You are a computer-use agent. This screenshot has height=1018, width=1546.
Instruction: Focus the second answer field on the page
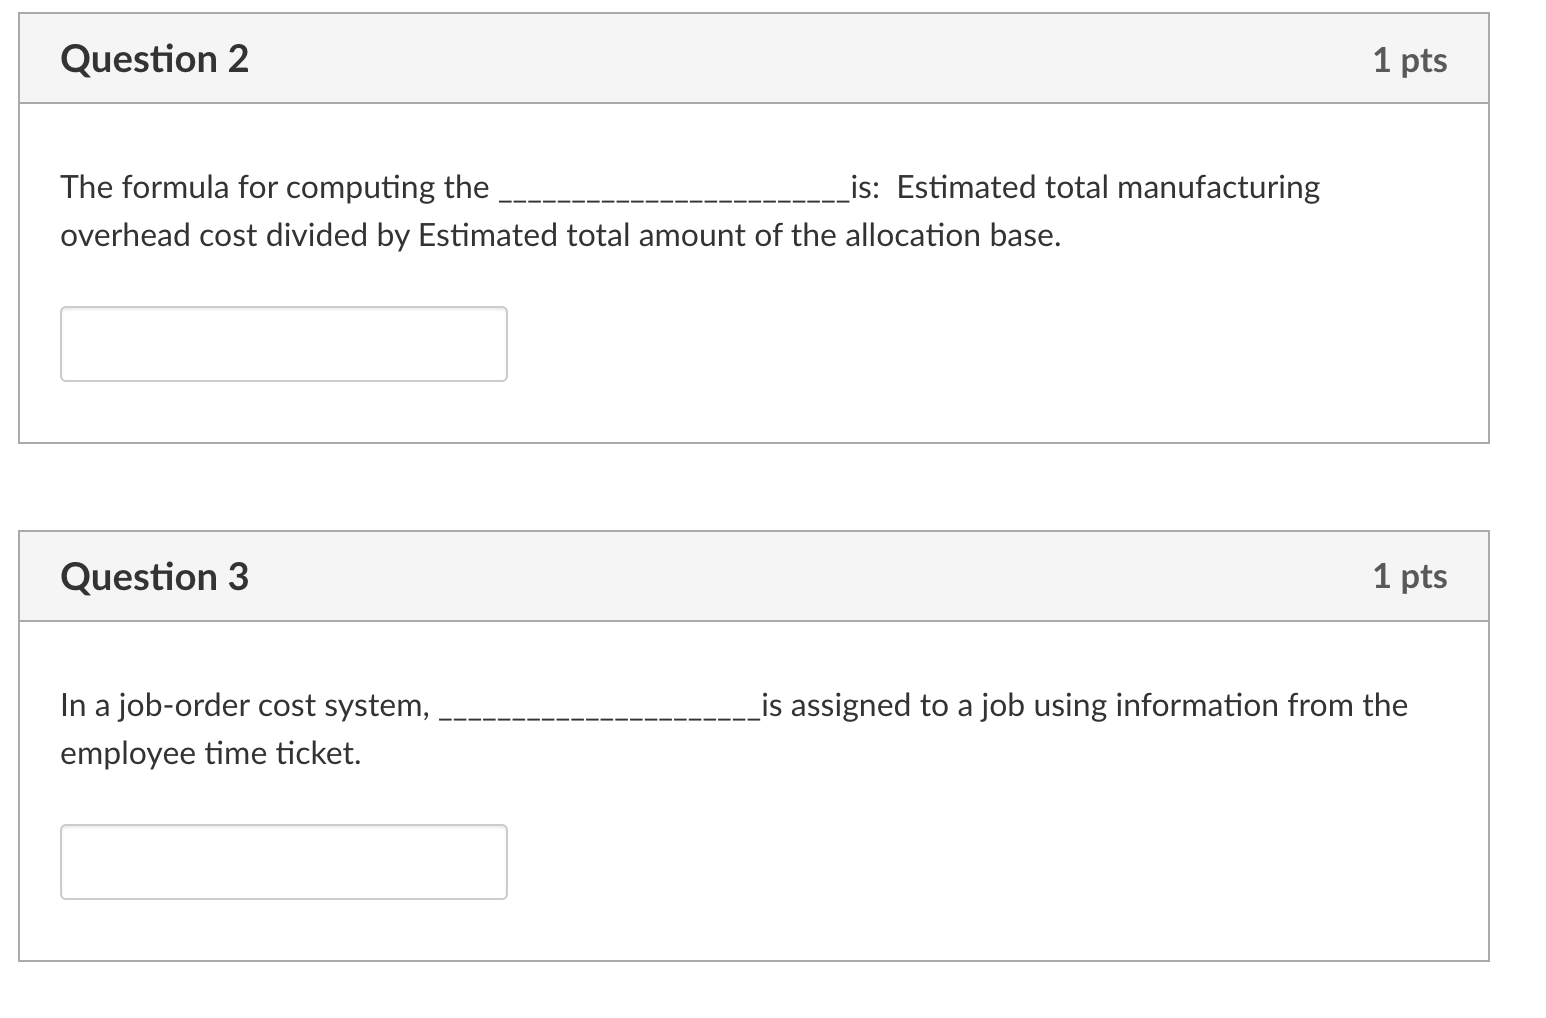point(283,861)
